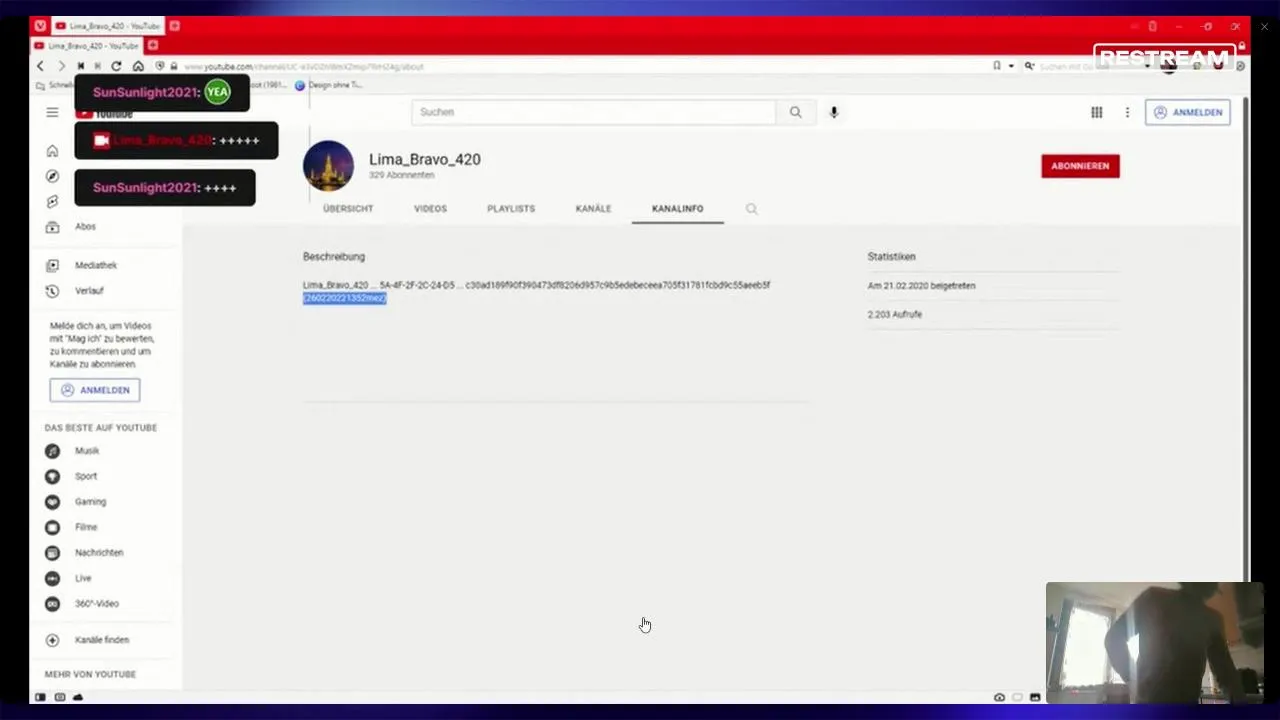Open the Design ohne Ti... bookmark
This screenshot has height=720, width=1280.
(329, 85)
